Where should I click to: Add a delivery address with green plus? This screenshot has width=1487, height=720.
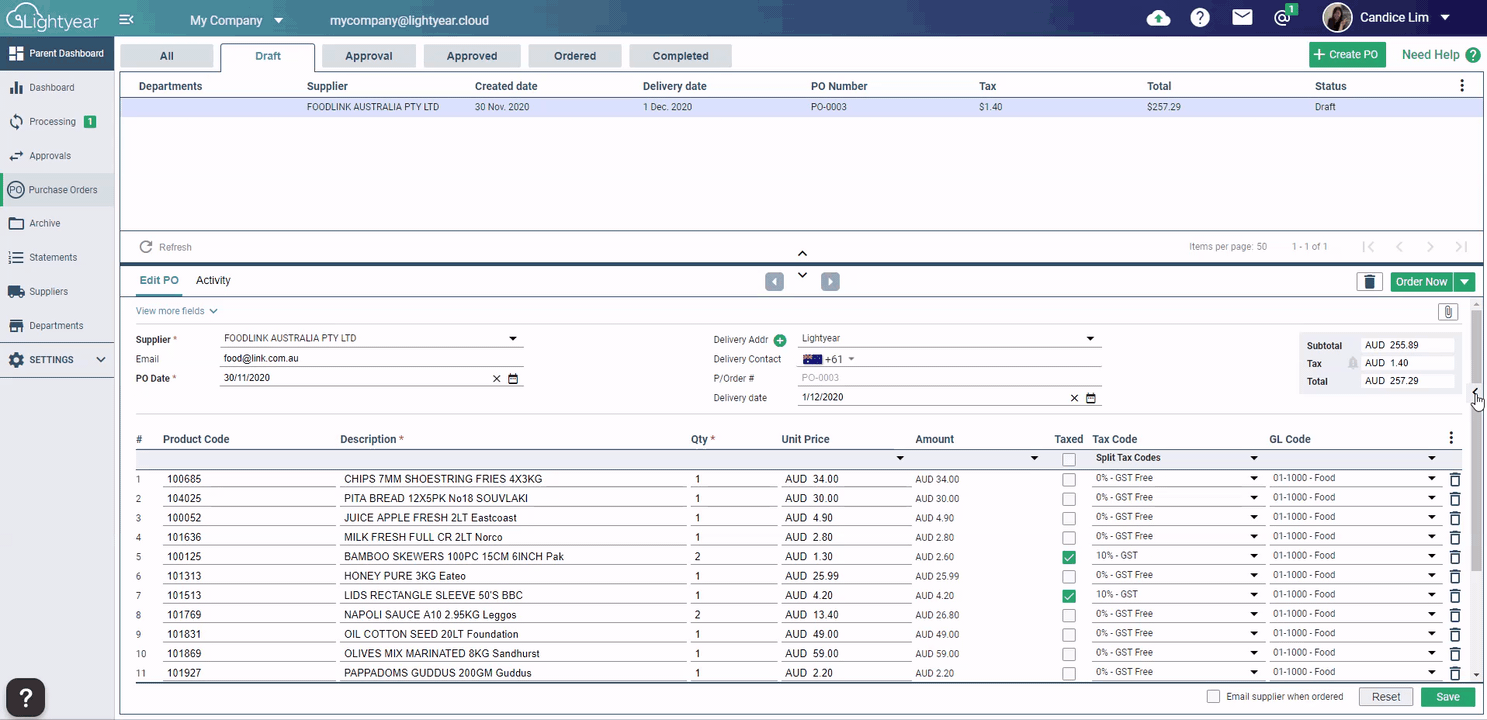point(780,340)
